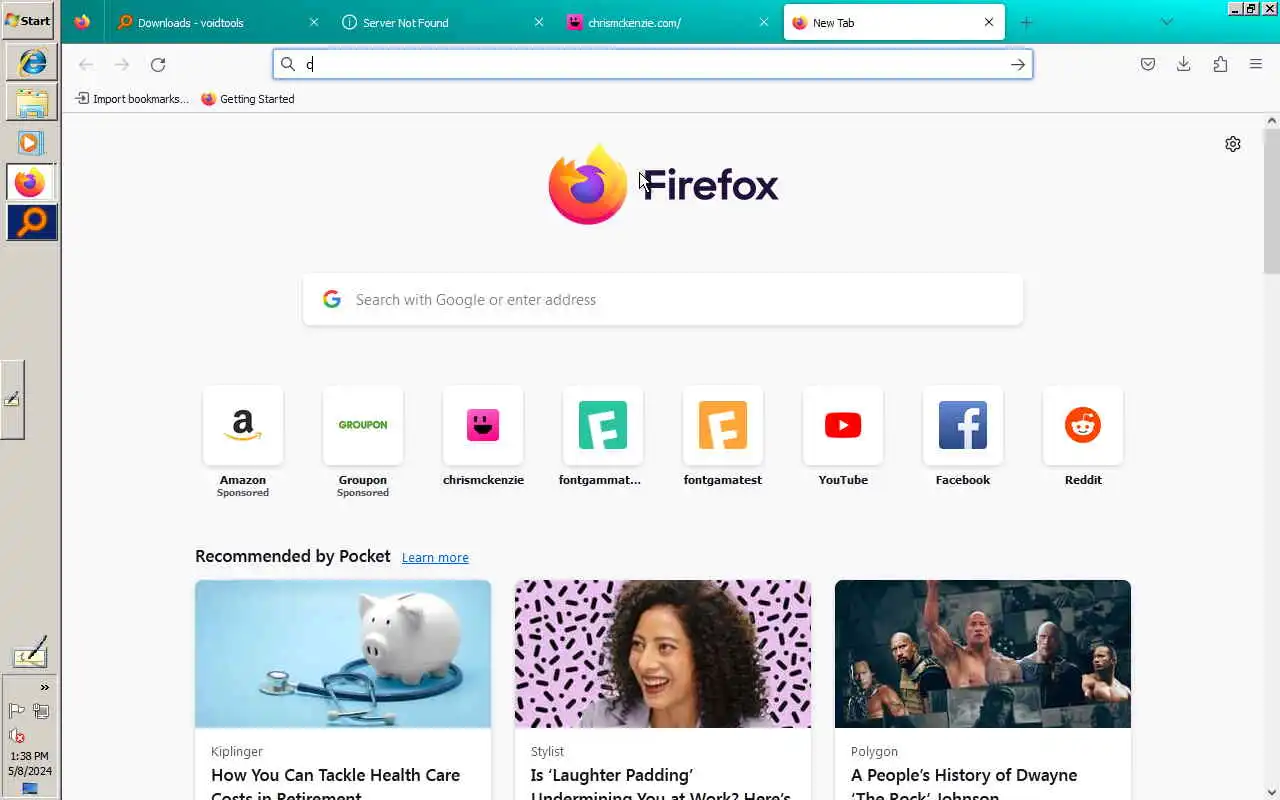Click the go arrow in address bar
Viewport: 1280px width, 800px height.
click(1017, 64)
